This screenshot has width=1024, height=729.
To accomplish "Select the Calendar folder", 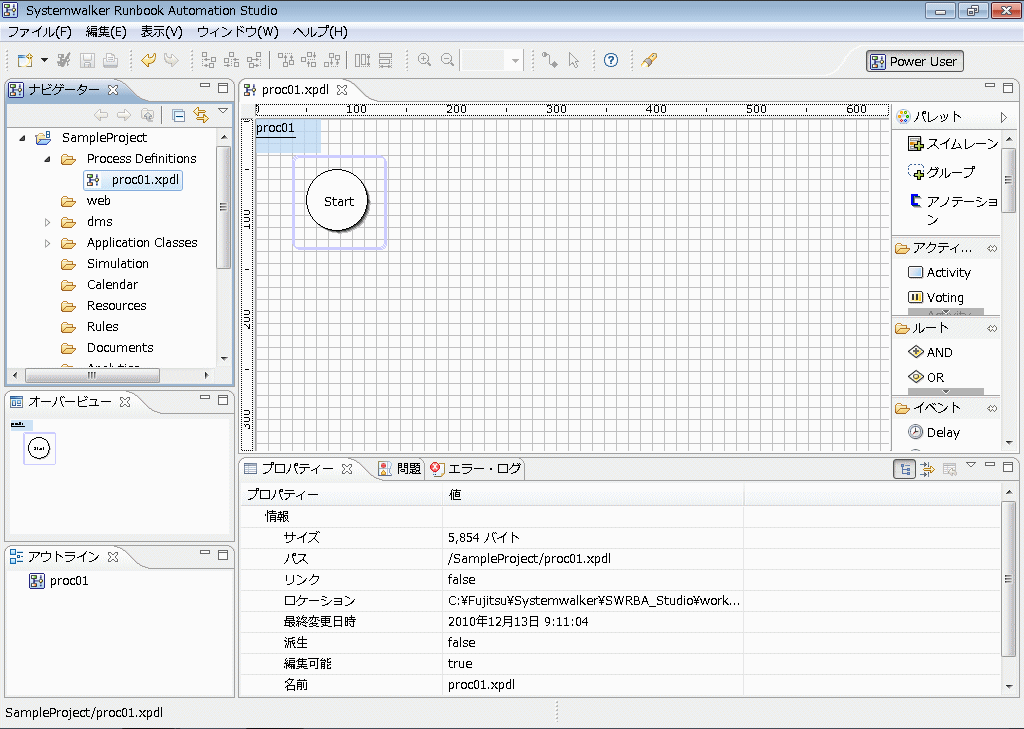I will pyautogui.click(x=112, y=284).
